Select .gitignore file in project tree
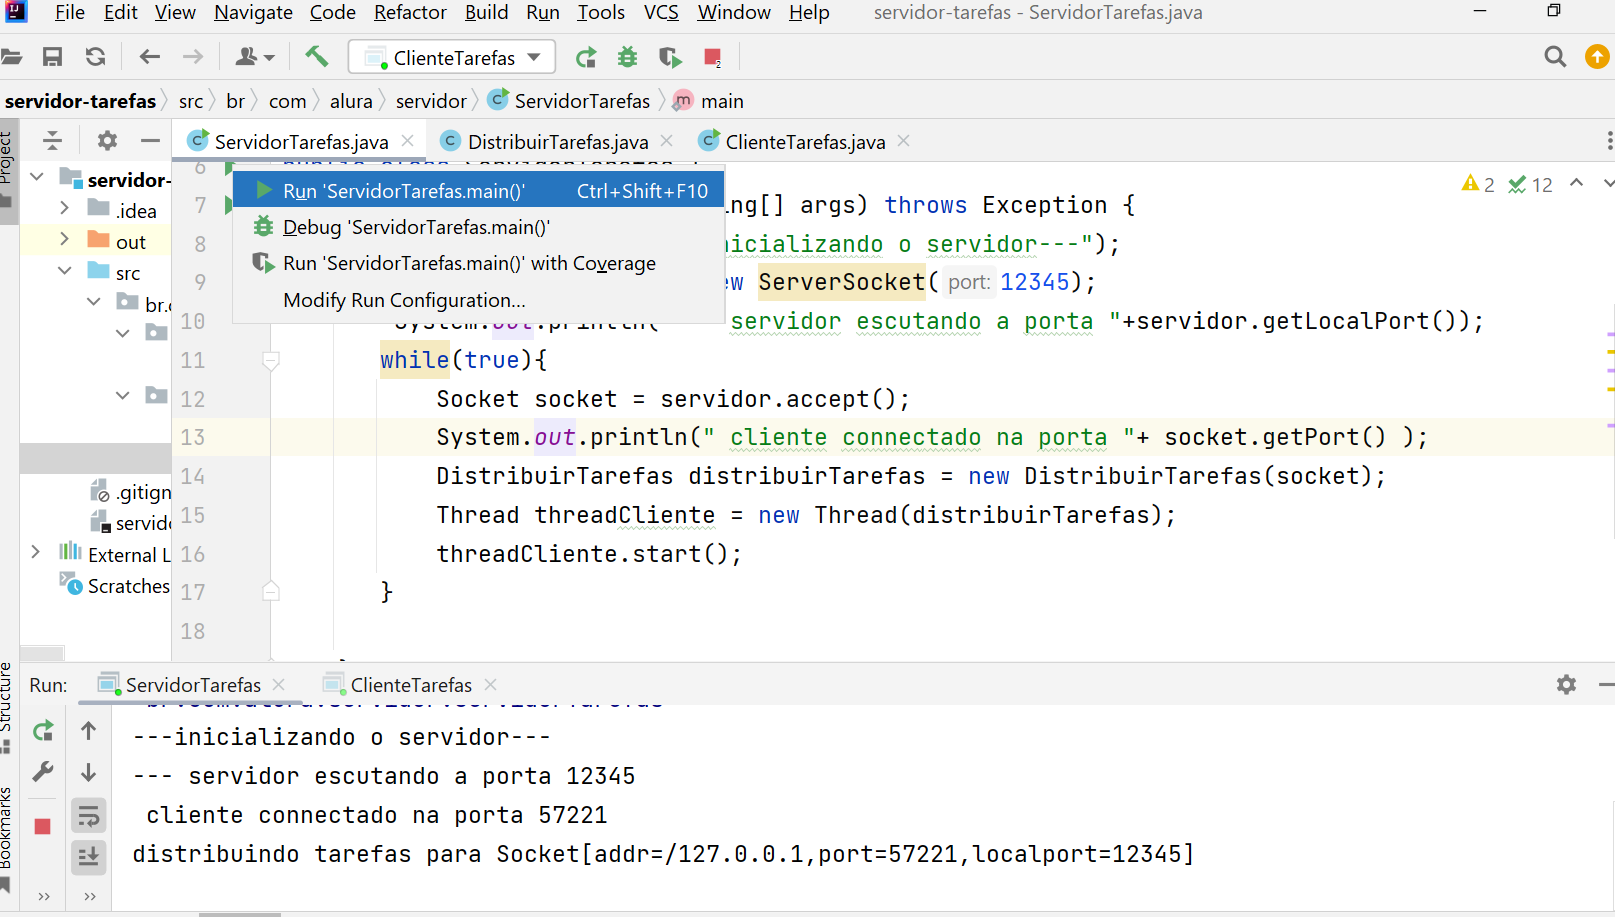Screen dimensions: 1615x917 tap(143, 492)
